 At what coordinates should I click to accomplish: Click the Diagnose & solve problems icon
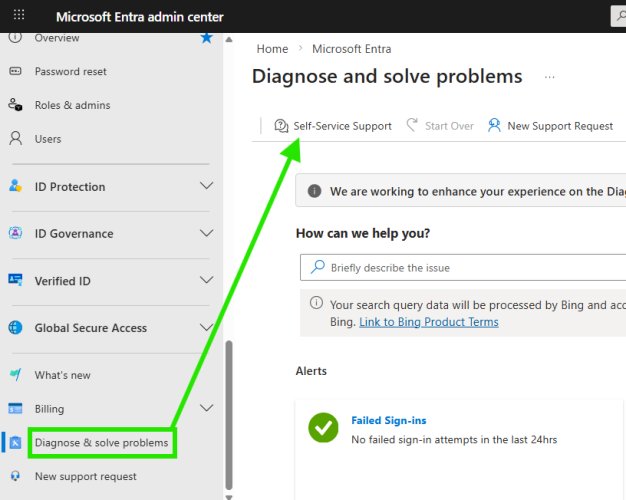click(15, 442)
